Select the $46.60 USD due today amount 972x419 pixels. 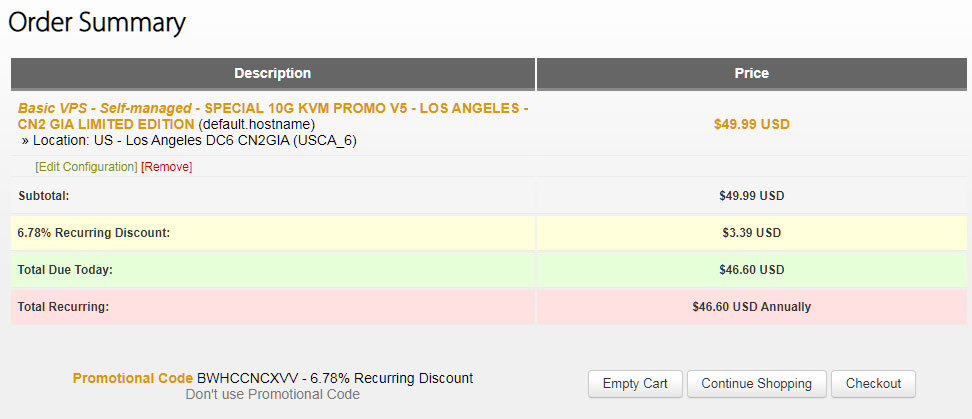pyautogui.click(x=751, y=270)
